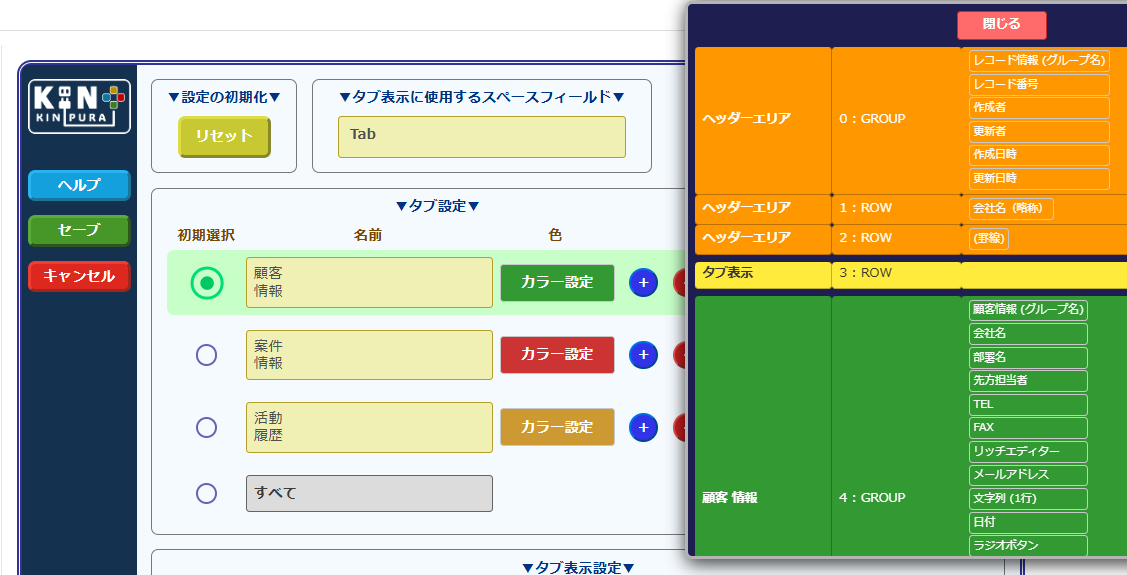
Task: Click the 日付 field tag
Action: pyautogui.click(x=1029, y=523)
